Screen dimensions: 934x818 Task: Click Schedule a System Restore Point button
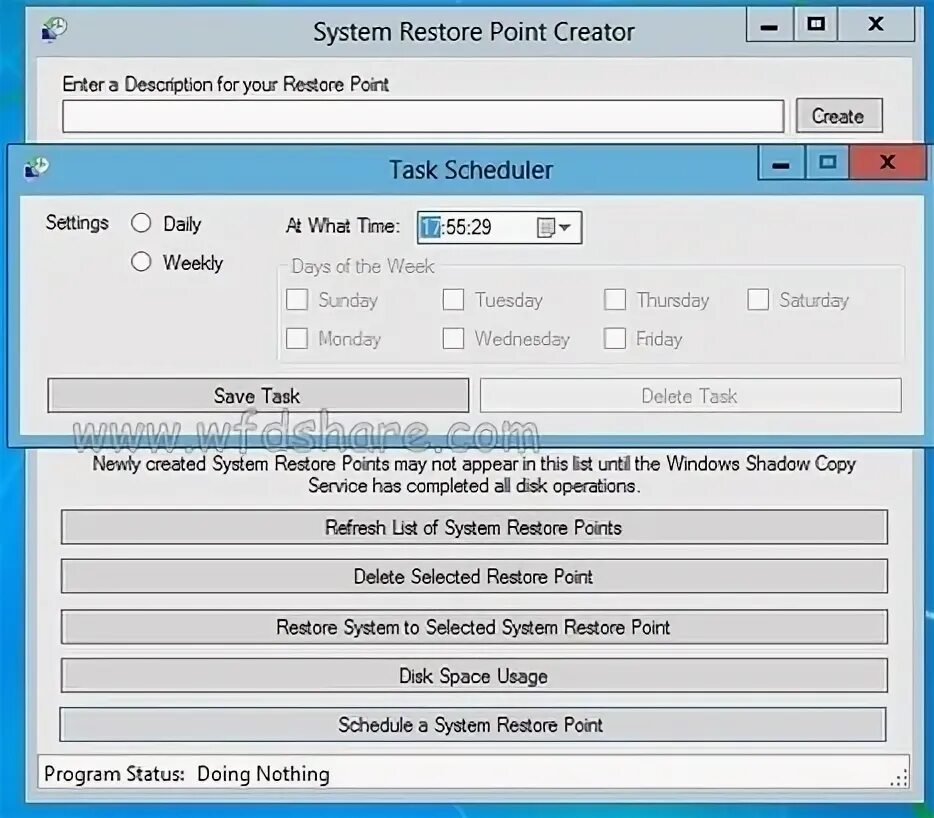click(x=473, y=724)
